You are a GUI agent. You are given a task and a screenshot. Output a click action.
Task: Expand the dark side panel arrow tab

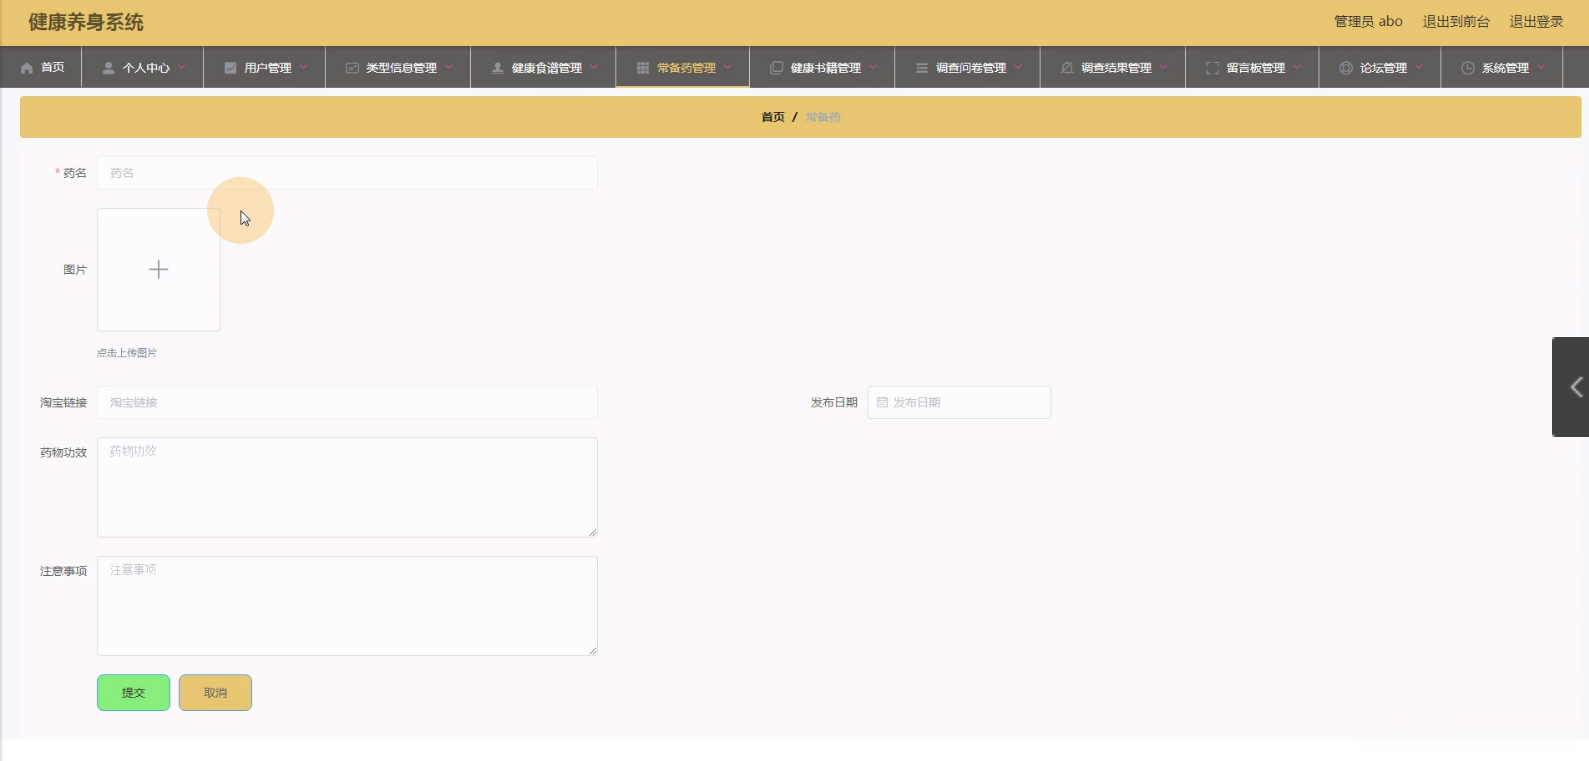click(1571, 387)
